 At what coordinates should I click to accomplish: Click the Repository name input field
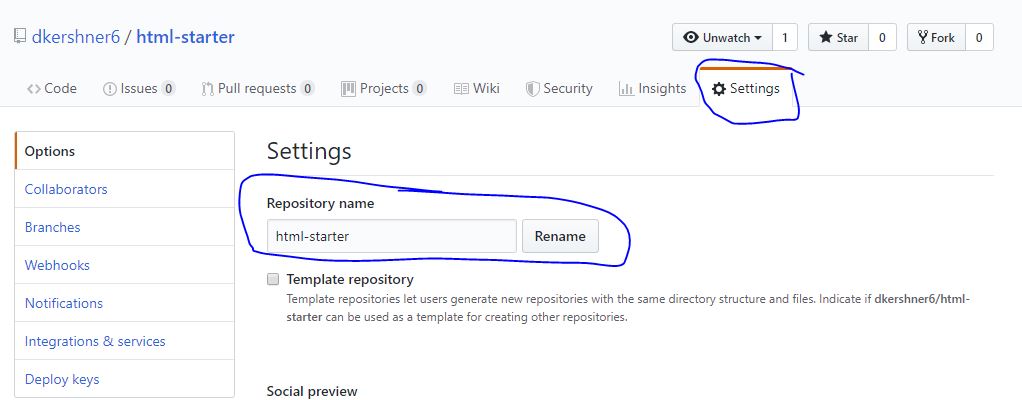click(391, 236)
